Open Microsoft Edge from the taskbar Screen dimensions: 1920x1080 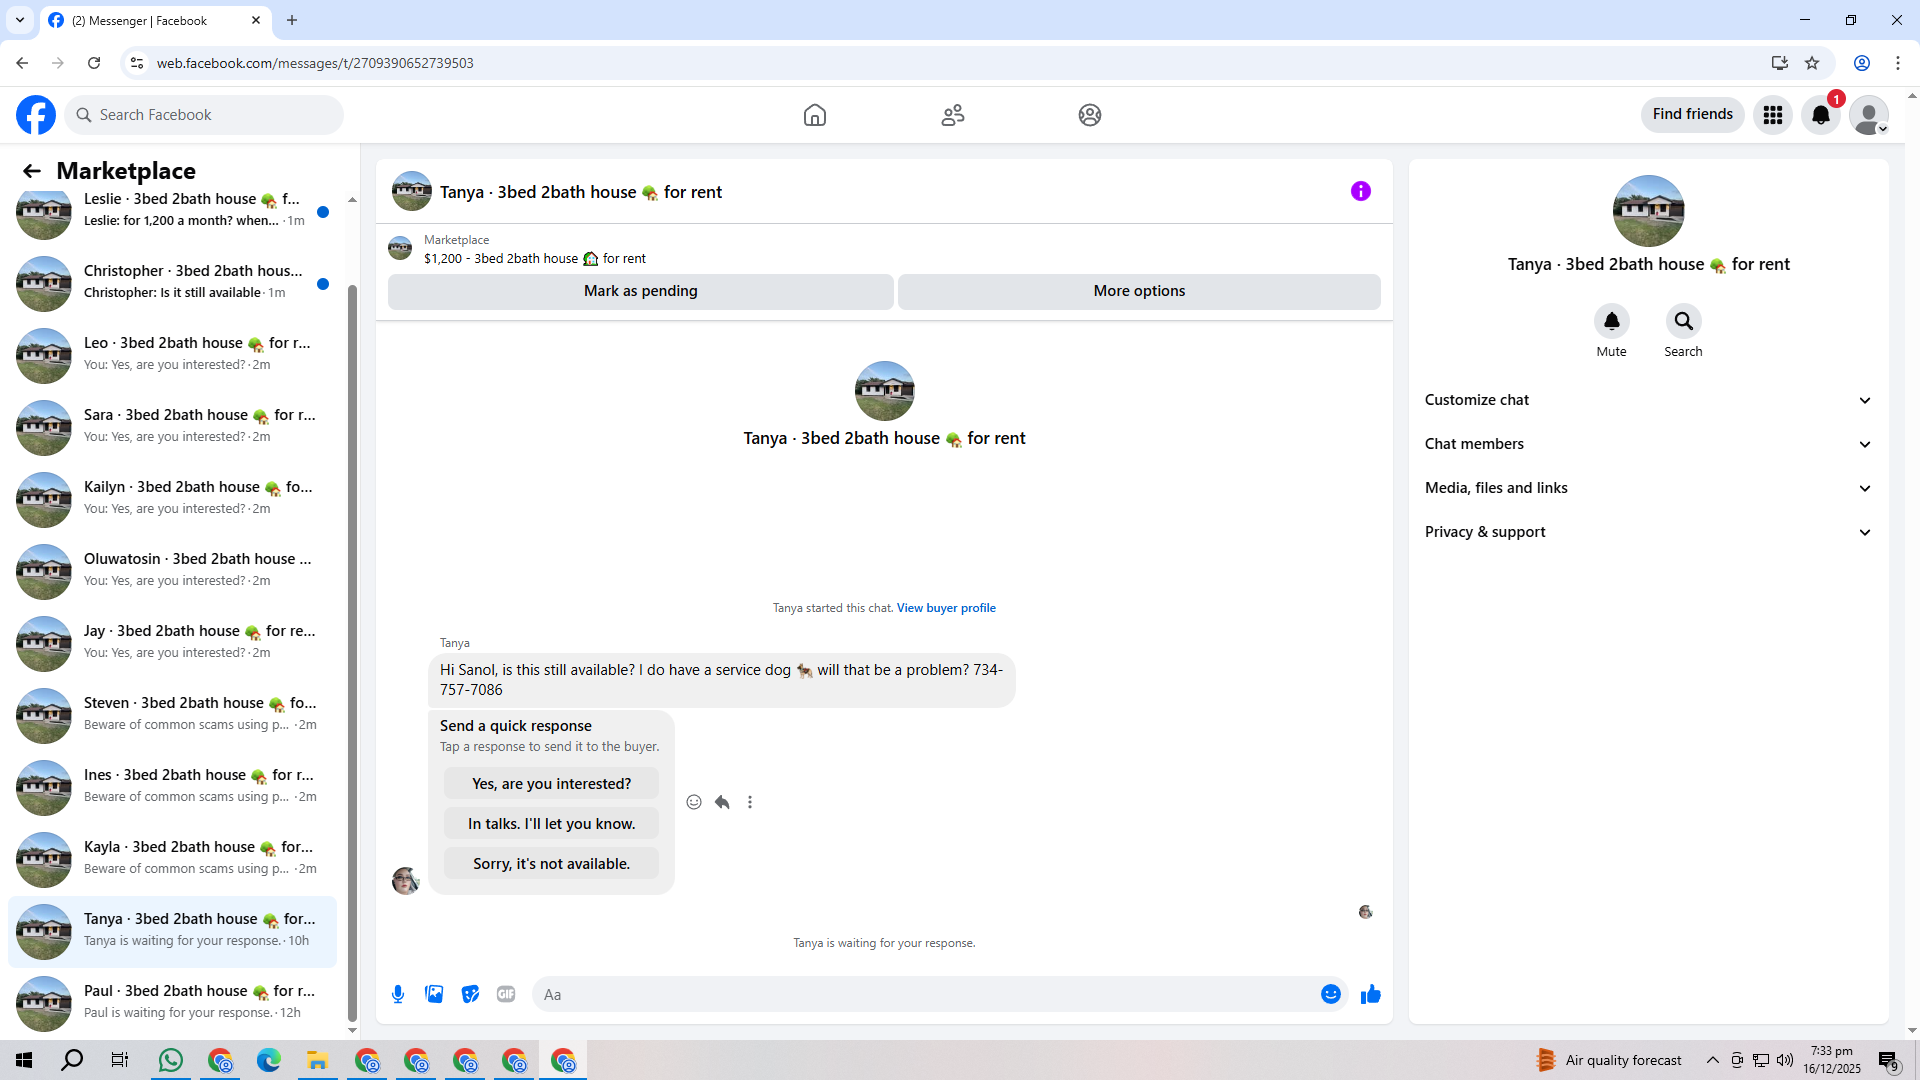(269, 1060)
